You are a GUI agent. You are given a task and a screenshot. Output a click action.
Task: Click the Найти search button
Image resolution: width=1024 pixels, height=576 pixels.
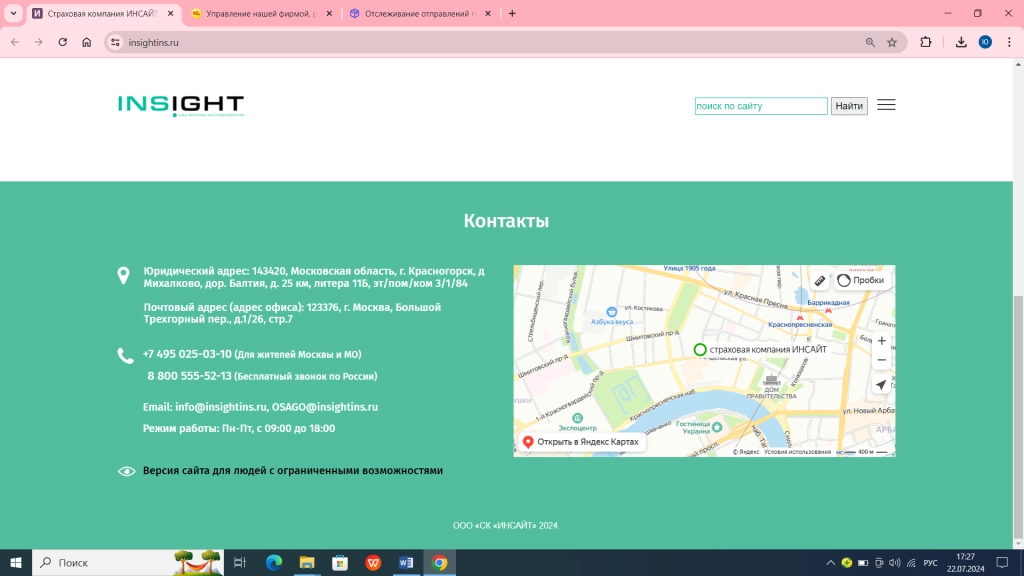[x=849, y=106]
